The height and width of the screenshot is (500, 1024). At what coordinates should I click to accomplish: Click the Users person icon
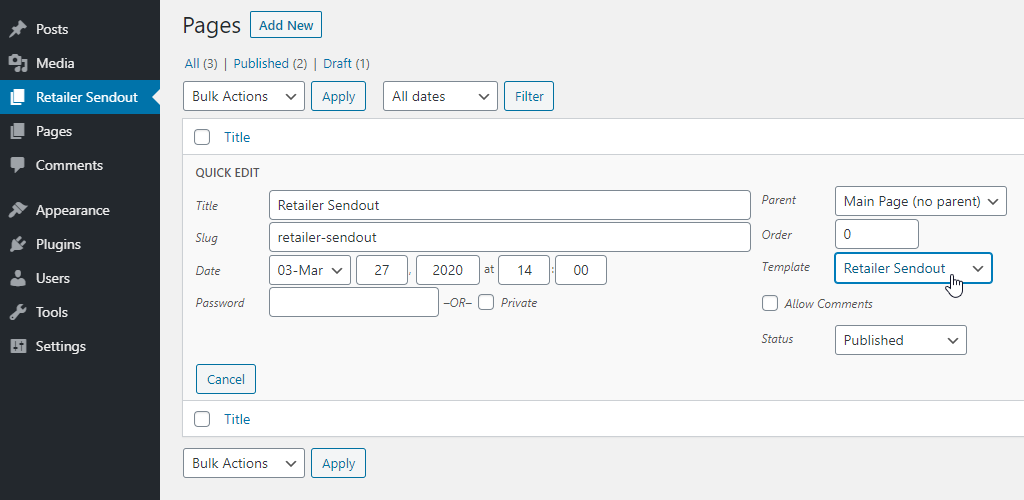coord(18,278)
